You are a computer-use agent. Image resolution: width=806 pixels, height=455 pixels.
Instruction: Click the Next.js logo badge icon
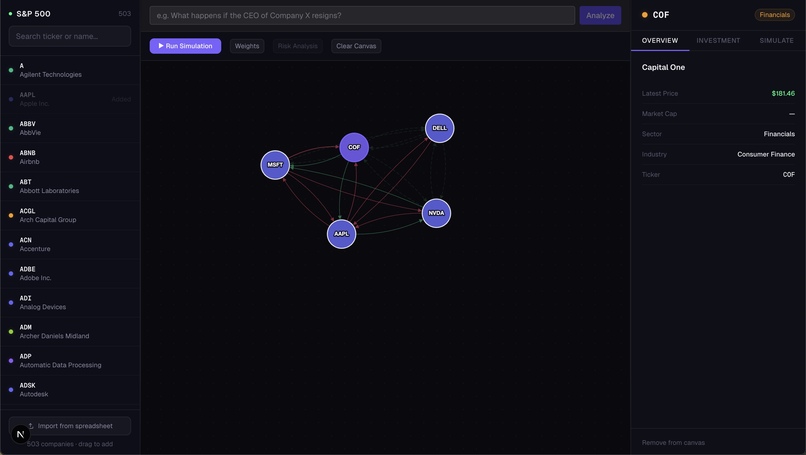click(x=21, y=434)
